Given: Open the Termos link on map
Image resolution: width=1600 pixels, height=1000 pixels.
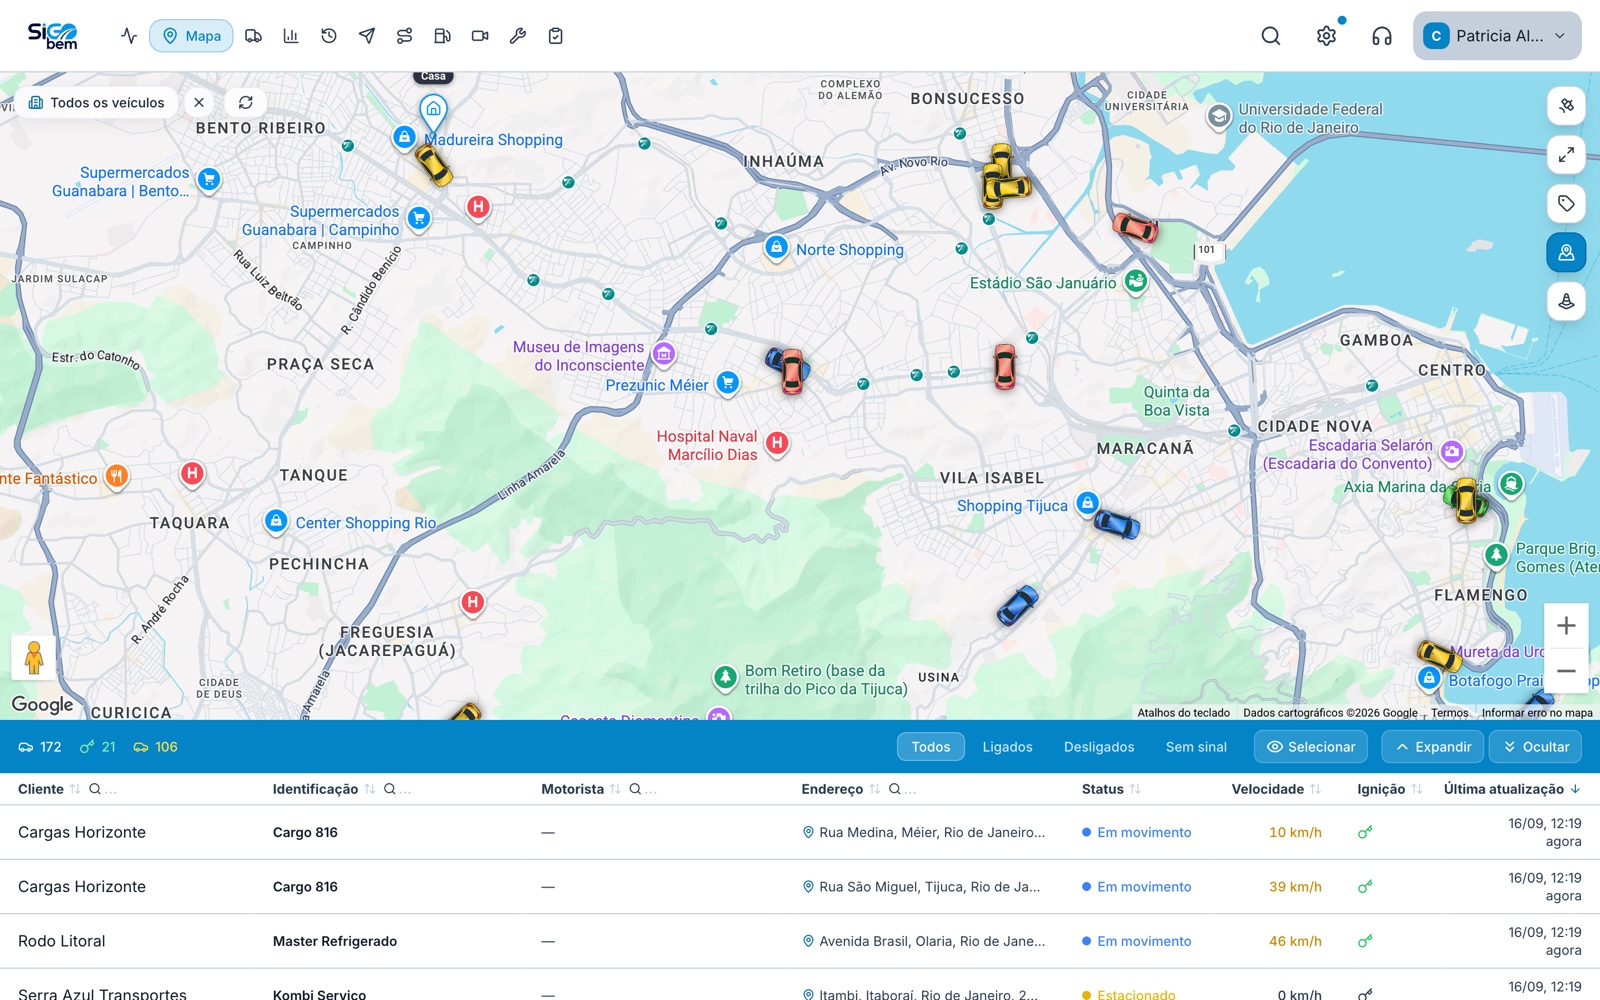Looking at the screenshot, I should (x=1449, y=713).
